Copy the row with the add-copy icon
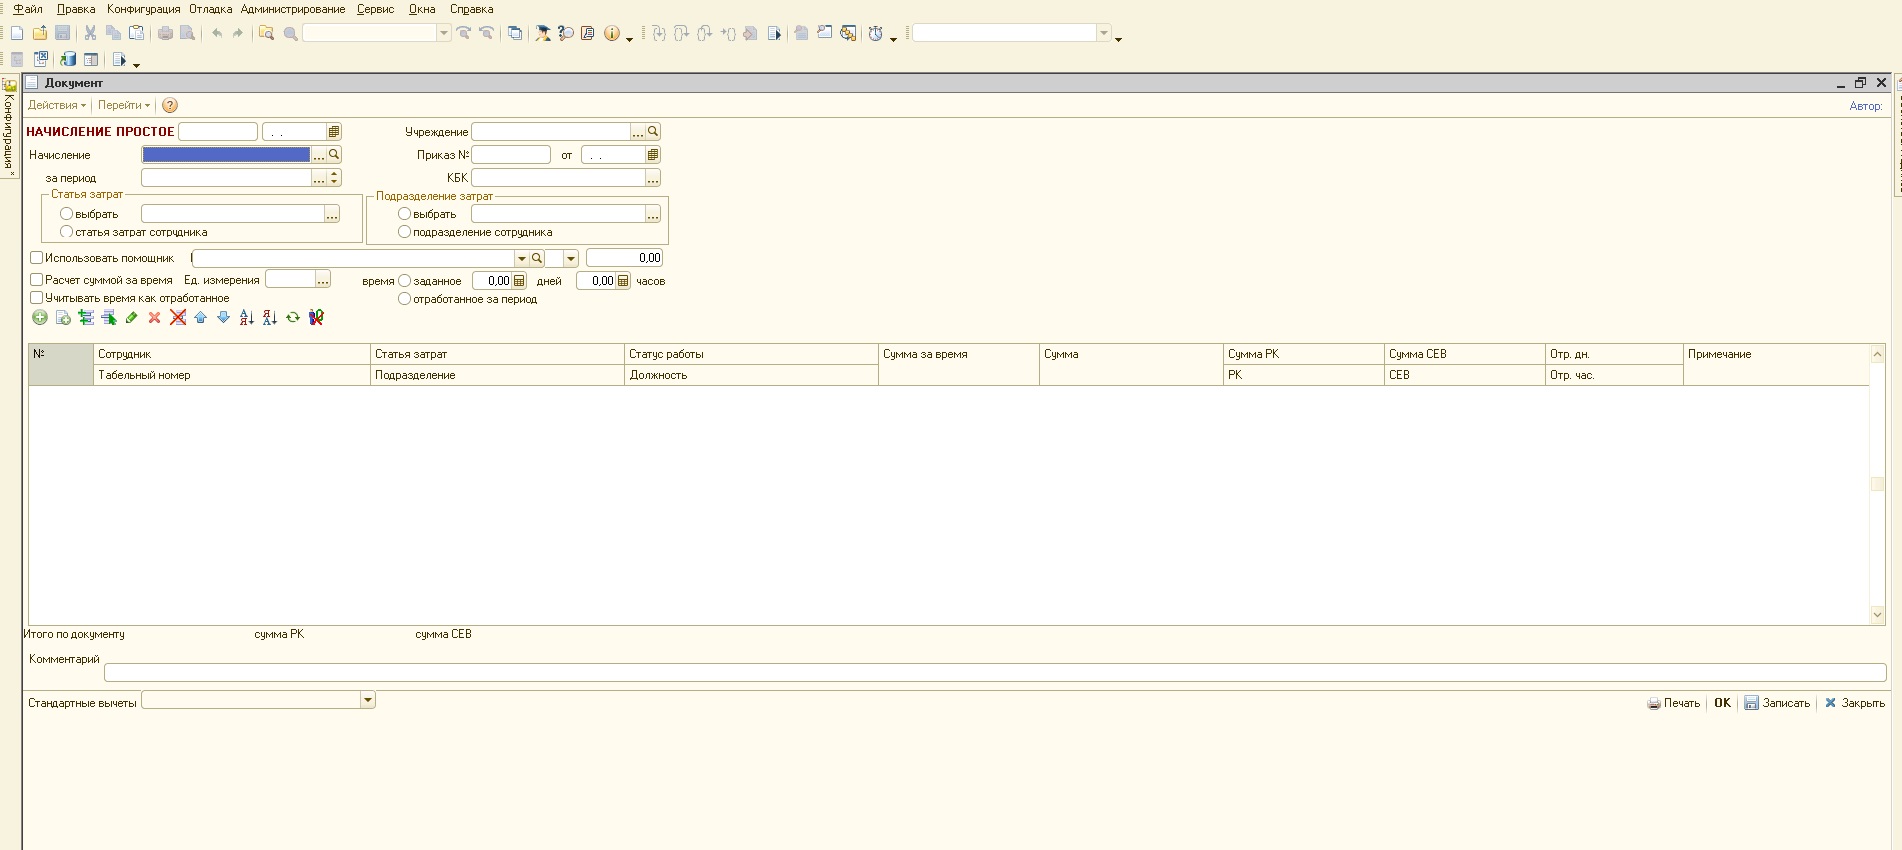This screenshot has height=850, width=1902. point(63,317)
